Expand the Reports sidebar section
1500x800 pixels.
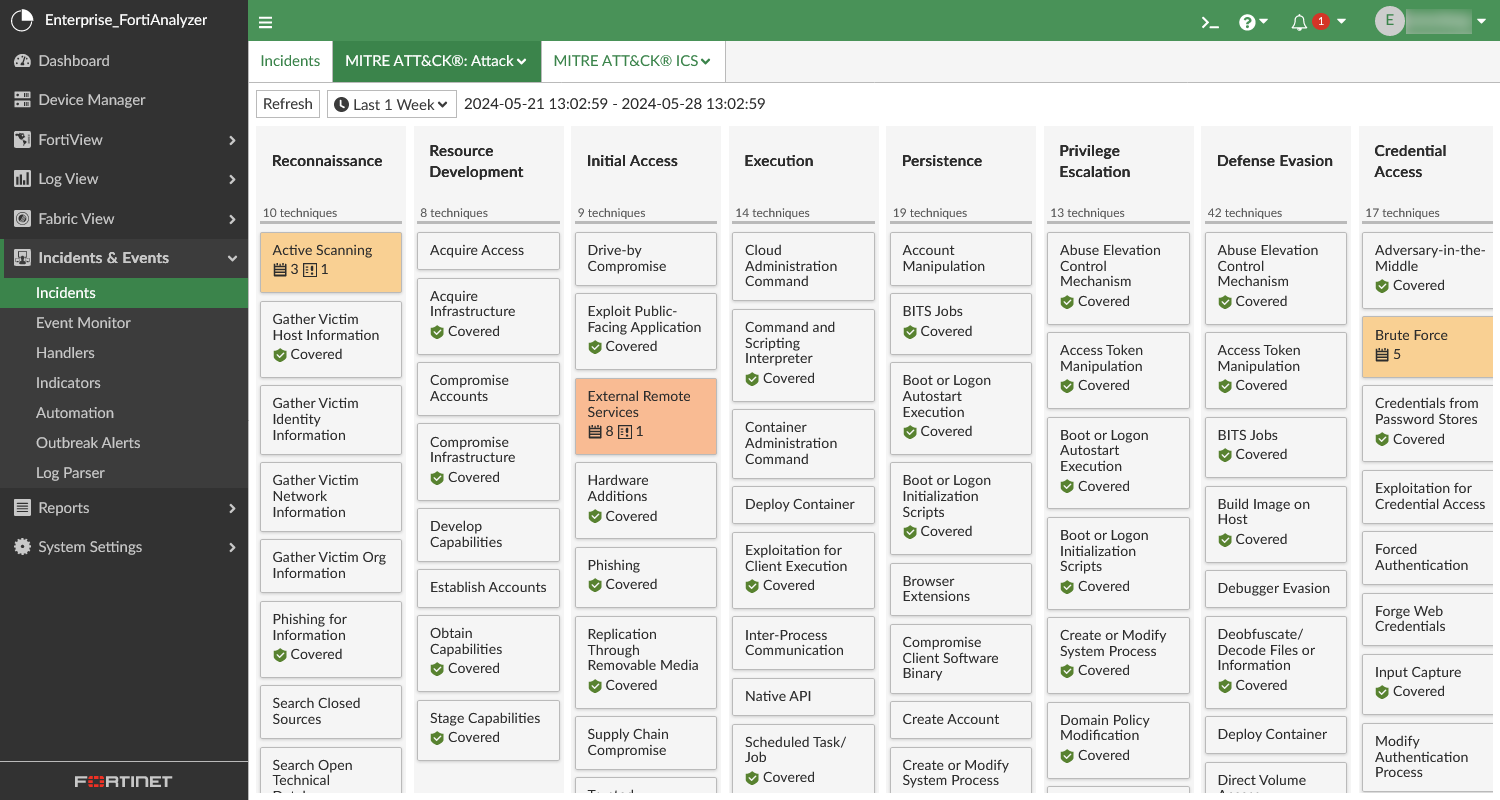124,508
